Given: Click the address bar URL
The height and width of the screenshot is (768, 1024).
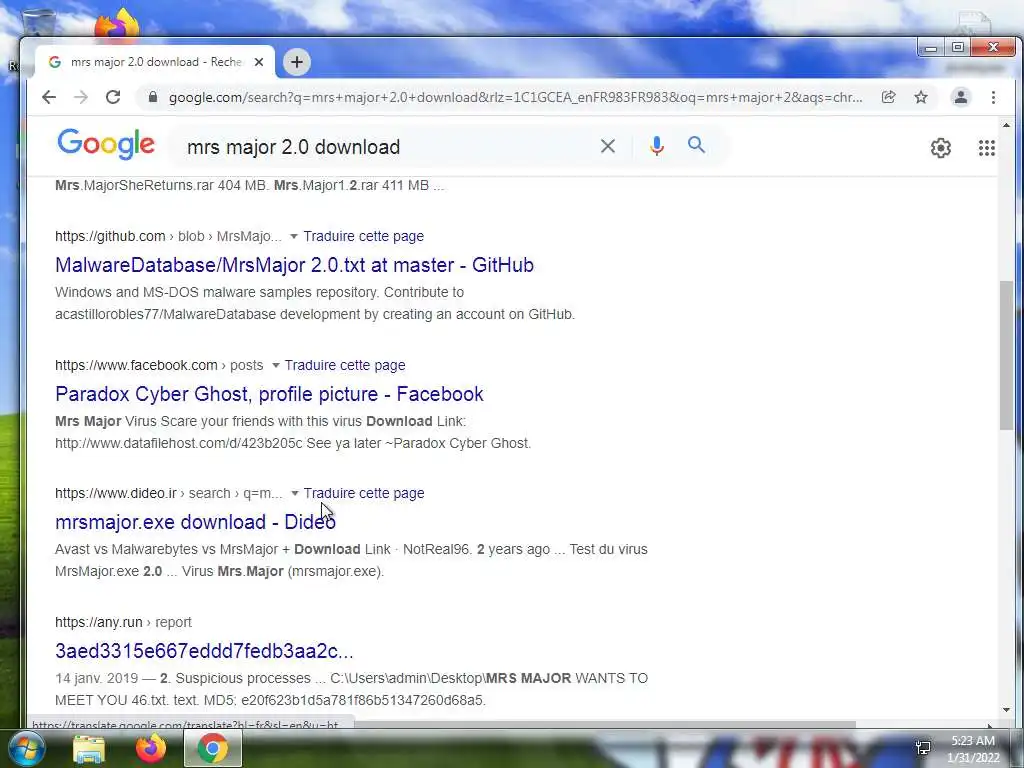Looking at the screenshot, I should pos(515,97).
